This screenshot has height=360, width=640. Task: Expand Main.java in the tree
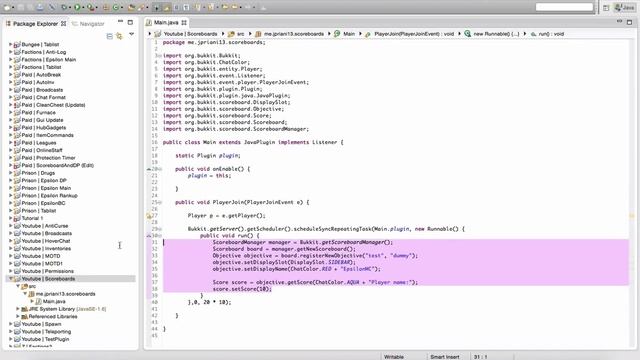32,301
